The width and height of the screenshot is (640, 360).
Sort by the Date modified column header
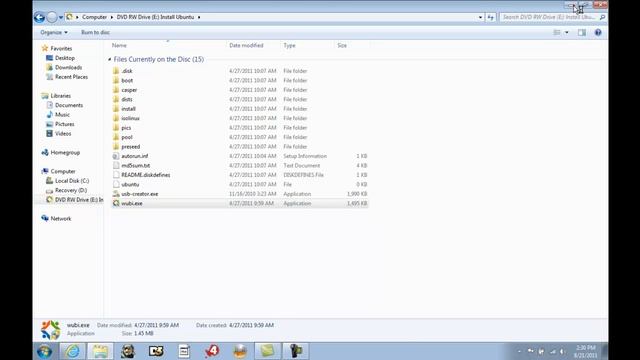(x=246, y=45)
